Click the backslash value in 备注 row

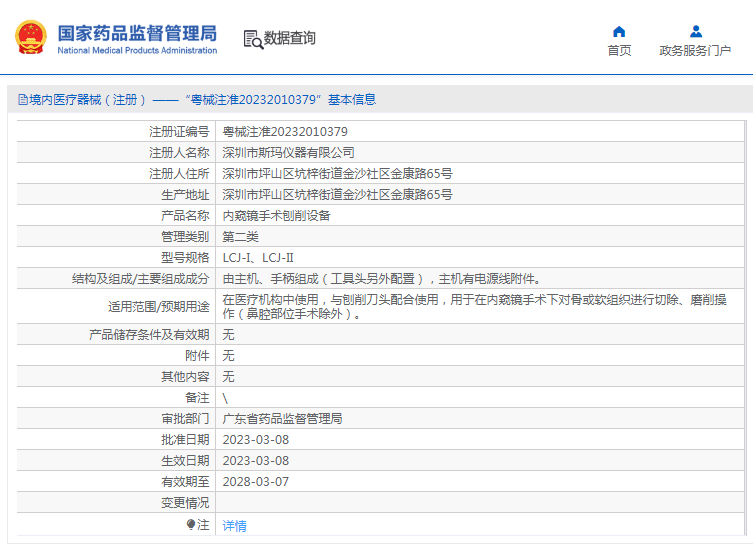tap(225, 398)
